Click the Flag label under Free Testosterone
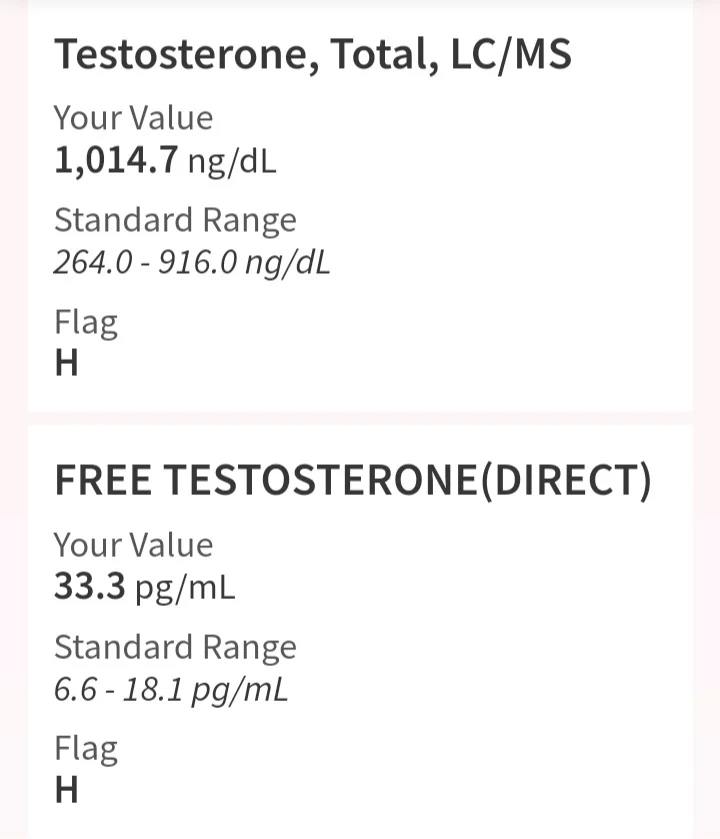Image resolution: width=720 pixels, height=839 pixels. (86, 749)
